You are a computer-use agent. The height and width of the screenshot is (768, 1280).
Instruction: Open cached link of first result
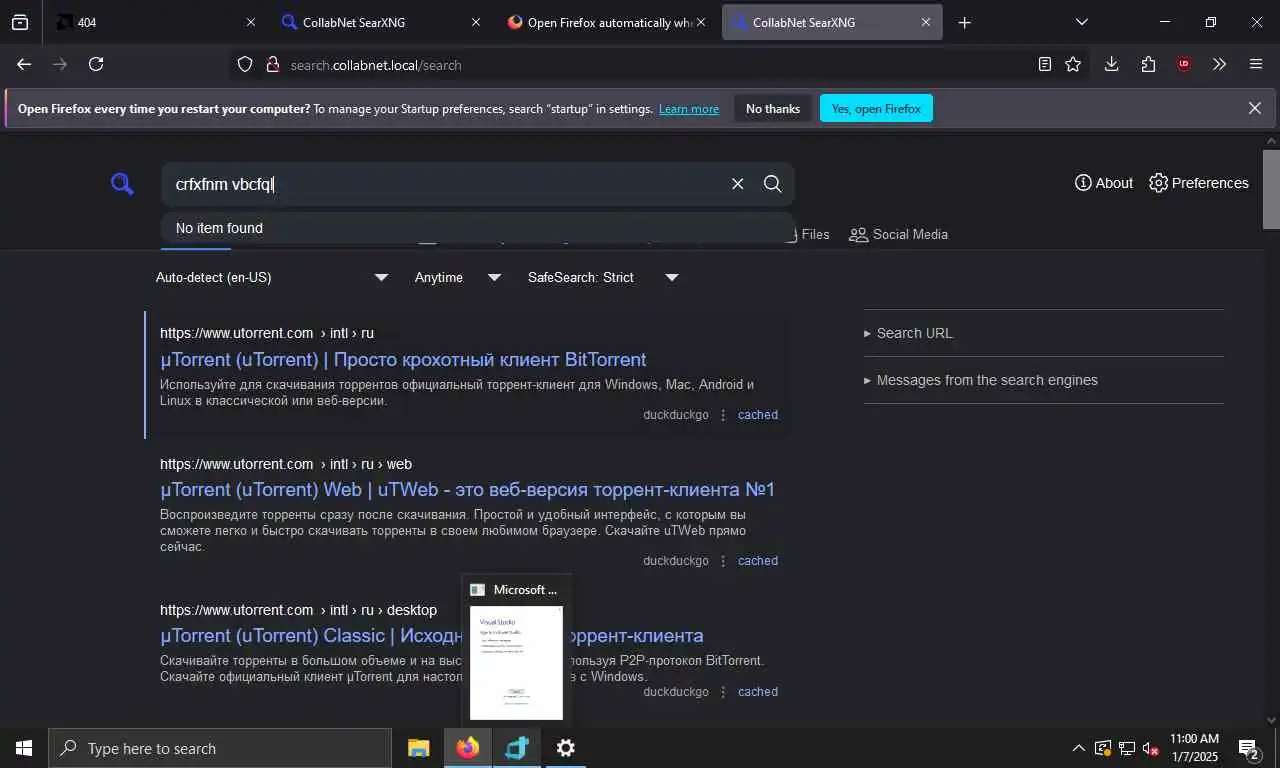click(x=758, y=415)
